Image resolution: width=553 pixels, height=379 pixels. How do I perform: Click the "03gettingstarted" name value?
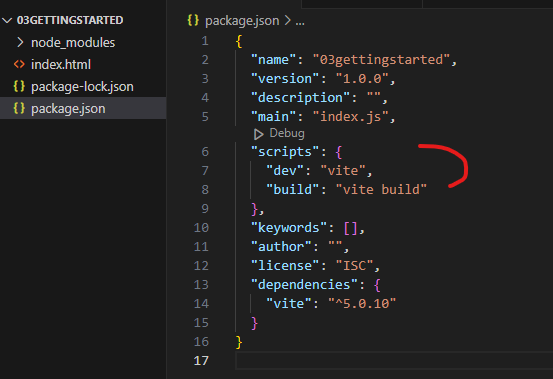click(381, 60)
